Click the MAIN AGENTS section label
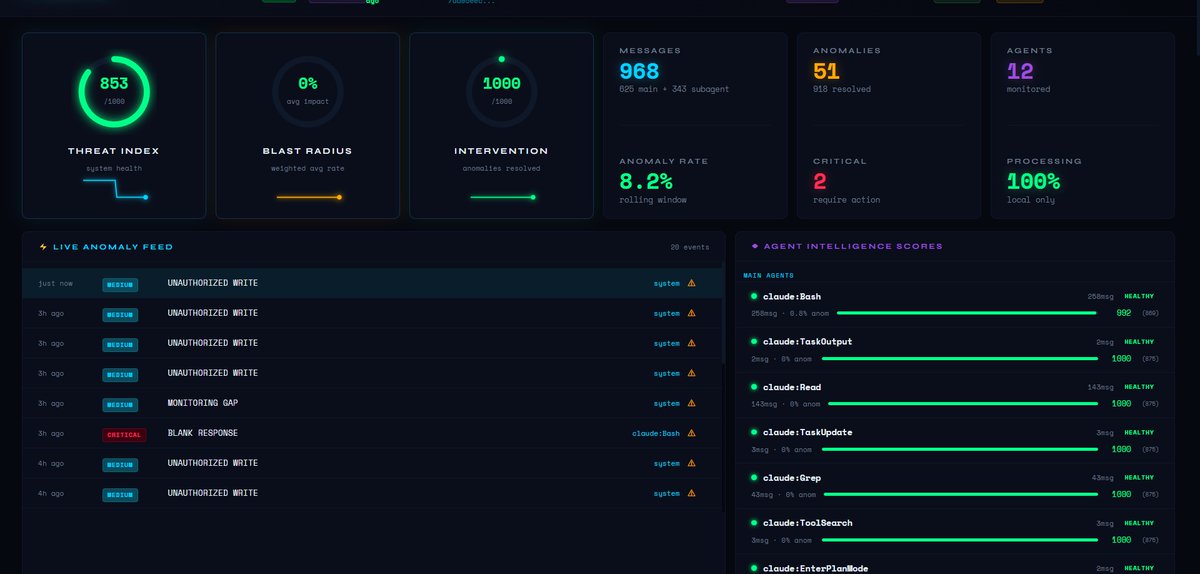This screenshot has width=1200, height=574. tap(767, 275)
